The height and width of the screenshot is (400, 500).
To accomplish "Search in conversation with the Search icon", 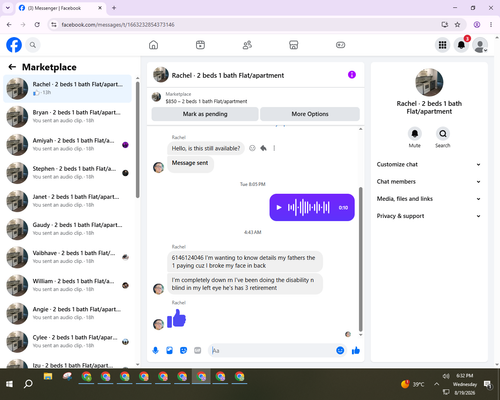I will coord(443,134).
